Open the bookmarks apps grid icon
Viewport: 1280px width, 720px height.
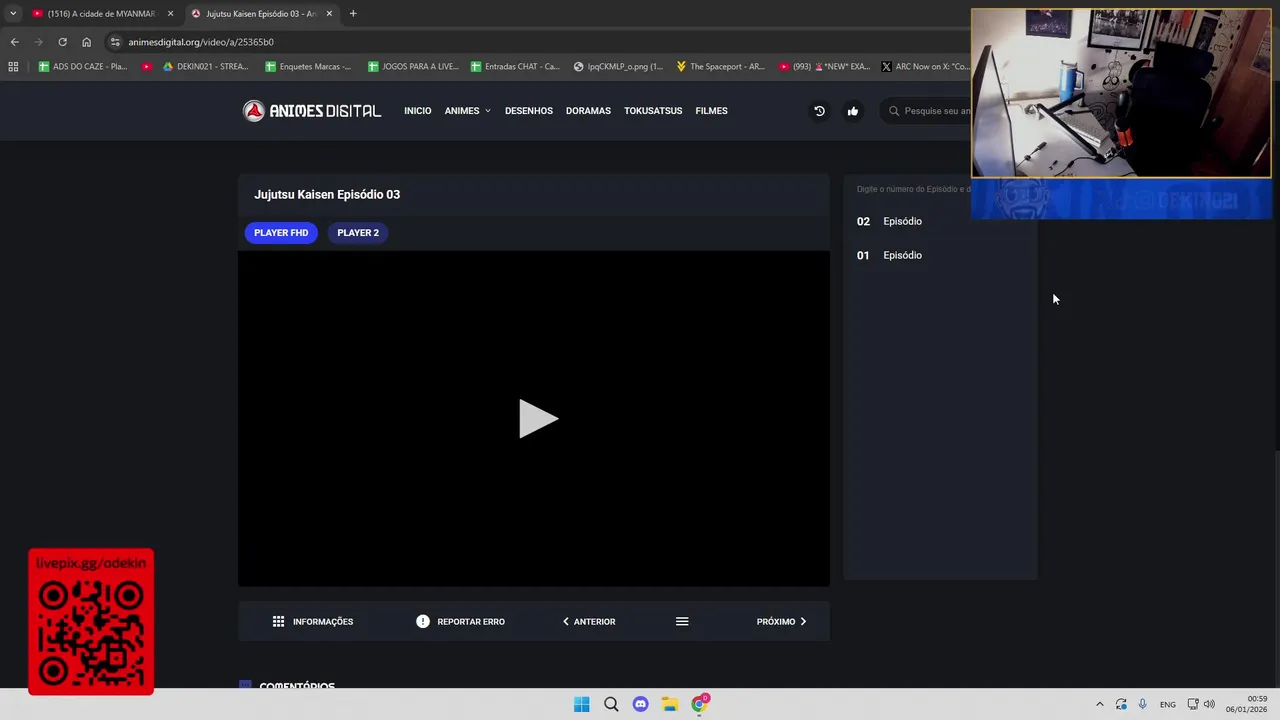tap(13, 66)
